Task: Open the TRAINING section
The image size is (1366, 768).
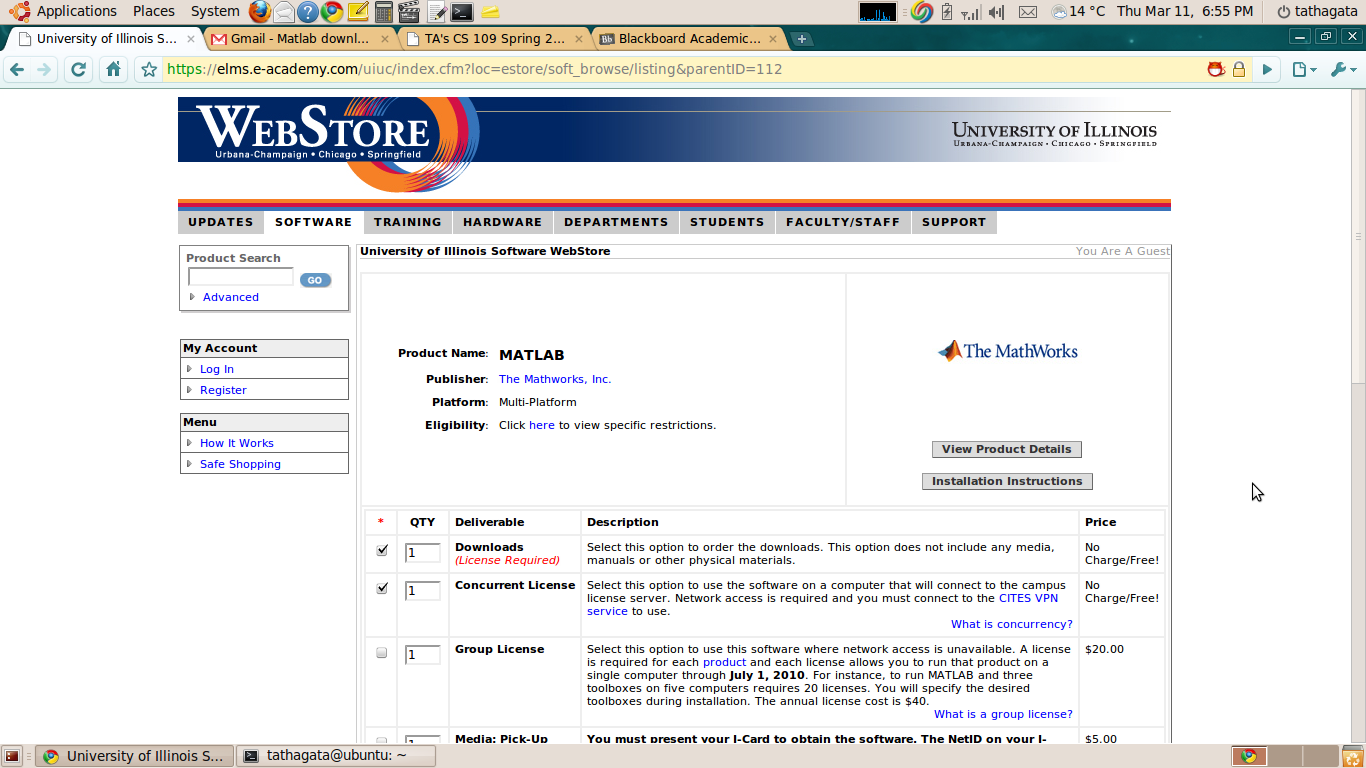Action: (x=407, y=222)
